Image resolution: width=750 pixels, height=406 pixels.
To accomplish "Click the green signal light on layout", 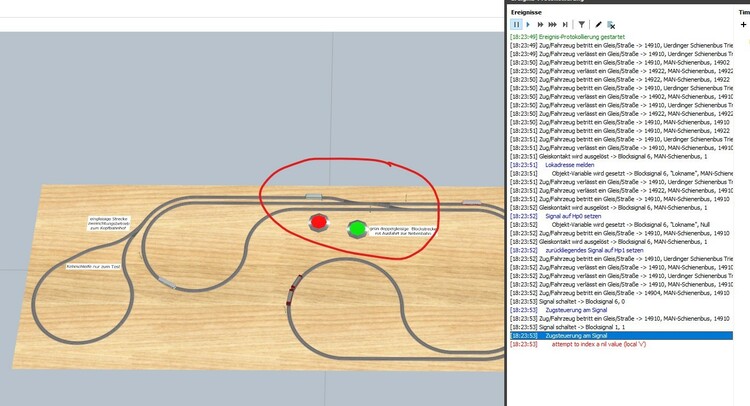I will tap(356, 229).
